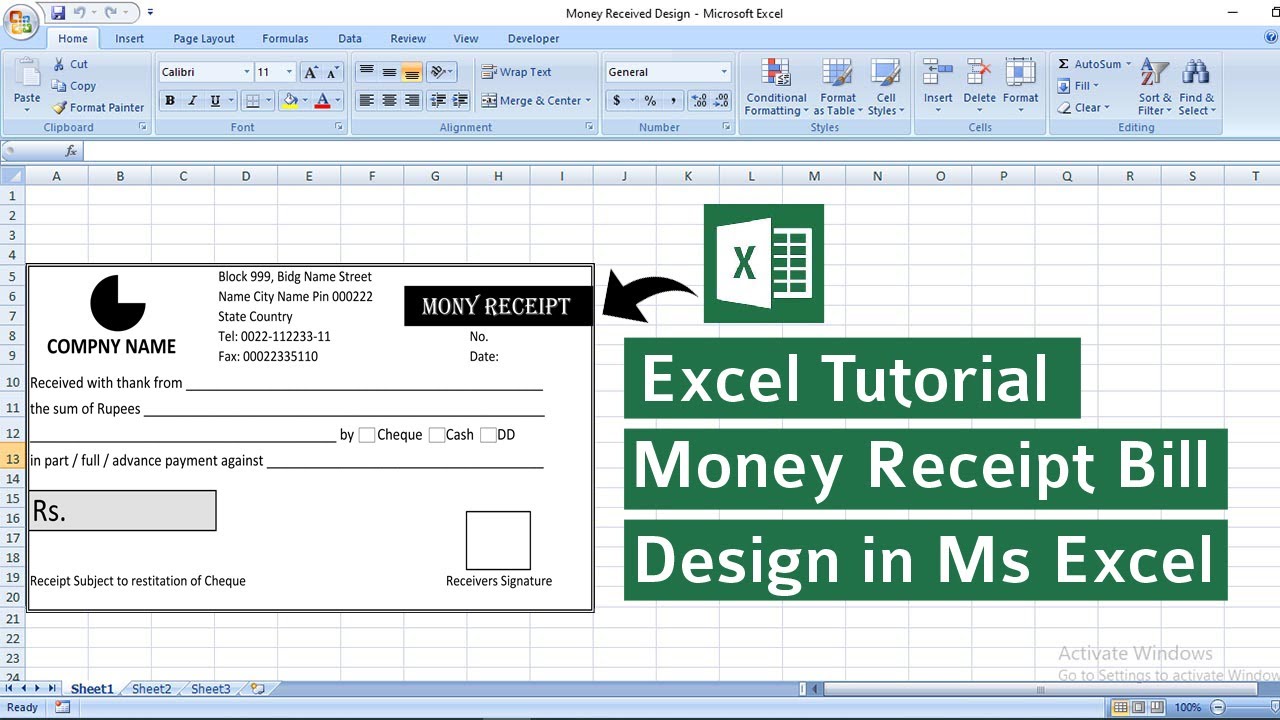Open Cell Styles gallery

[x=886, y=86]
